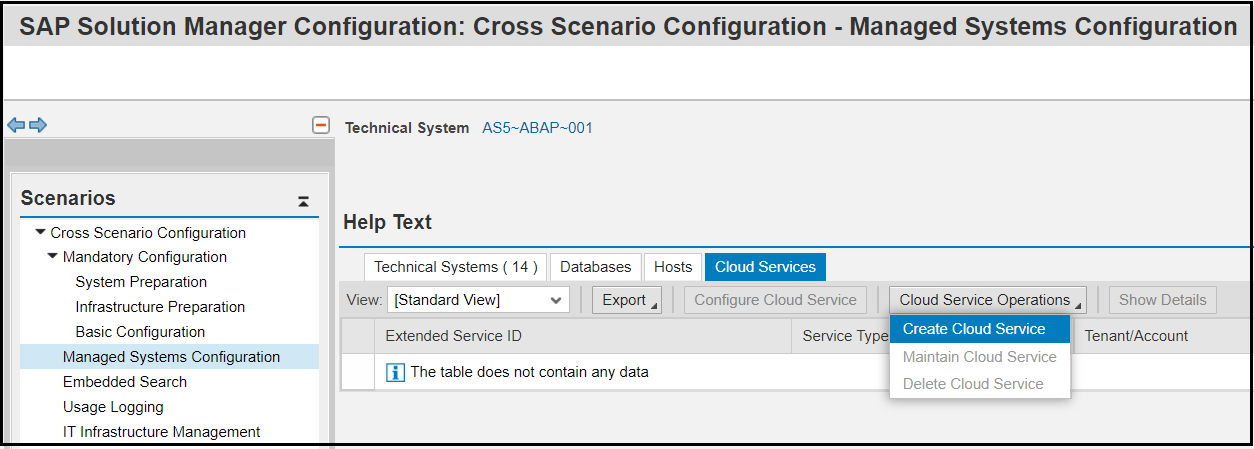Select System Preparation in the scenario tree
Screen dimensions: 1254x449
141,282
